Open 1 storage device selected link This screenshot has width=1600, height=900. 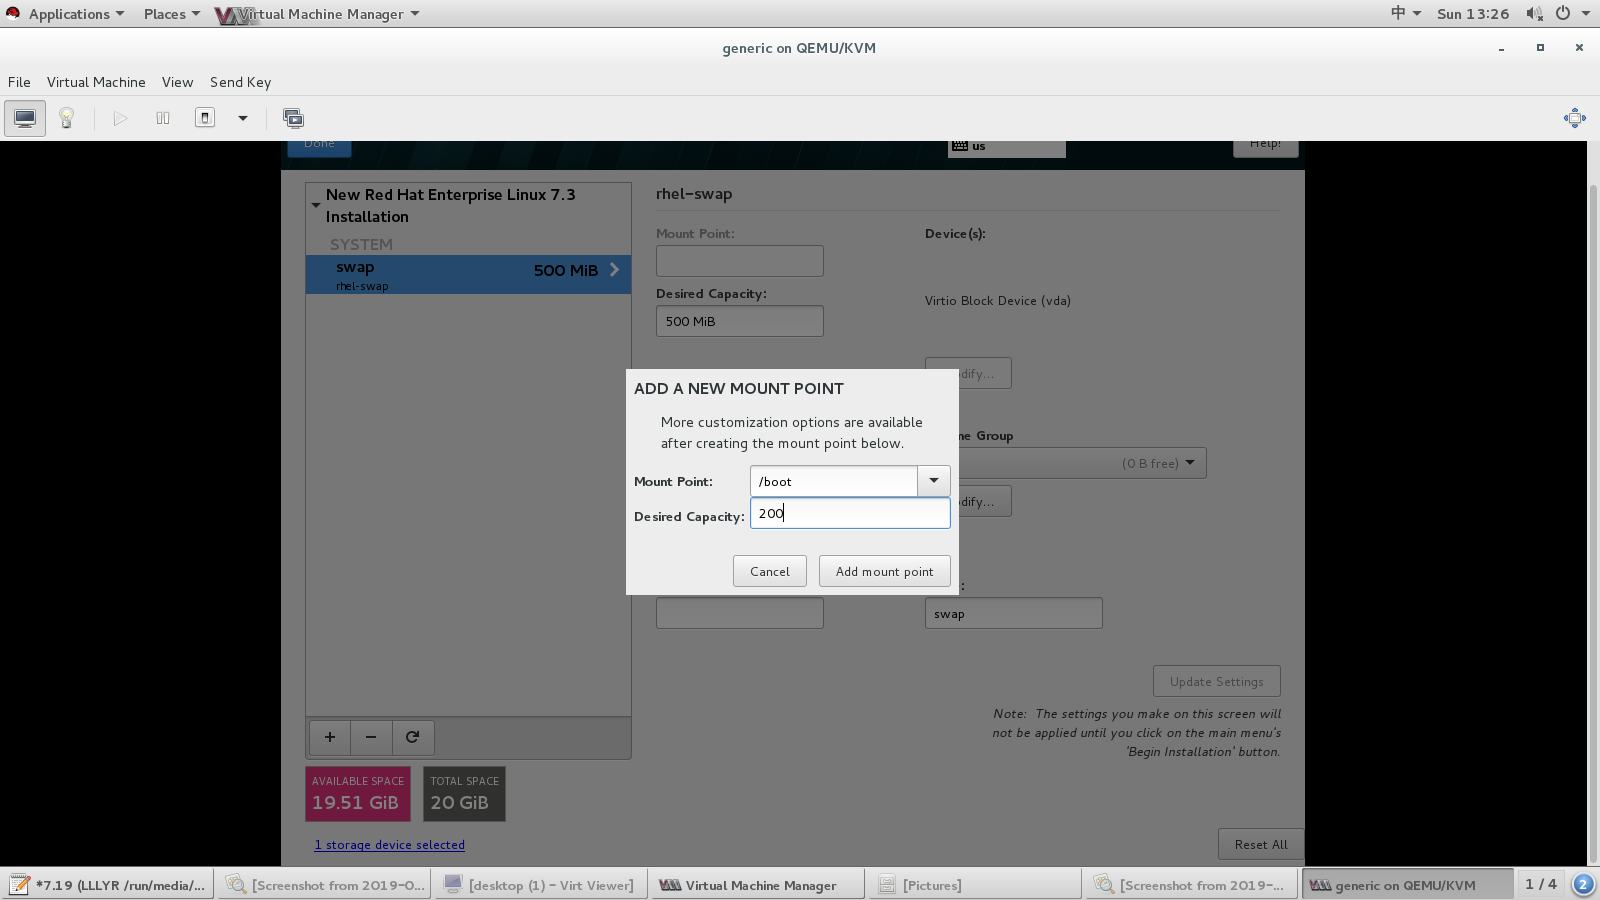click(x=390, y=845)
